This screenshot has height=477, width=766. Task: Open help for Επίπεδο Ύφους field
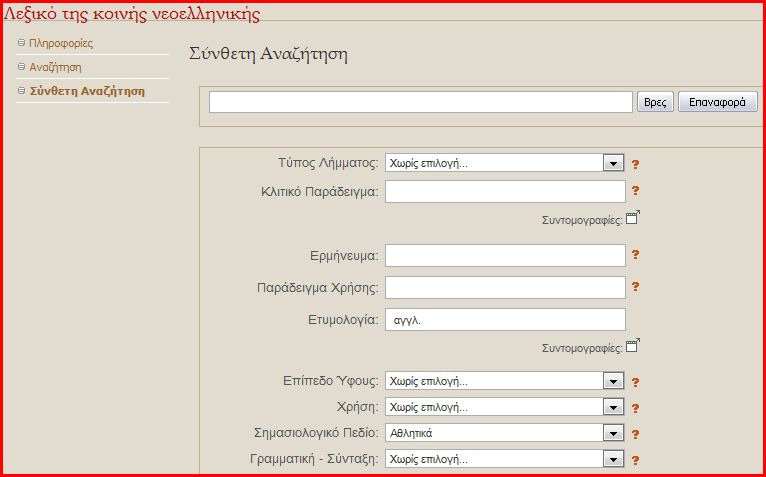pyautogui.click(x=635, y=382)
